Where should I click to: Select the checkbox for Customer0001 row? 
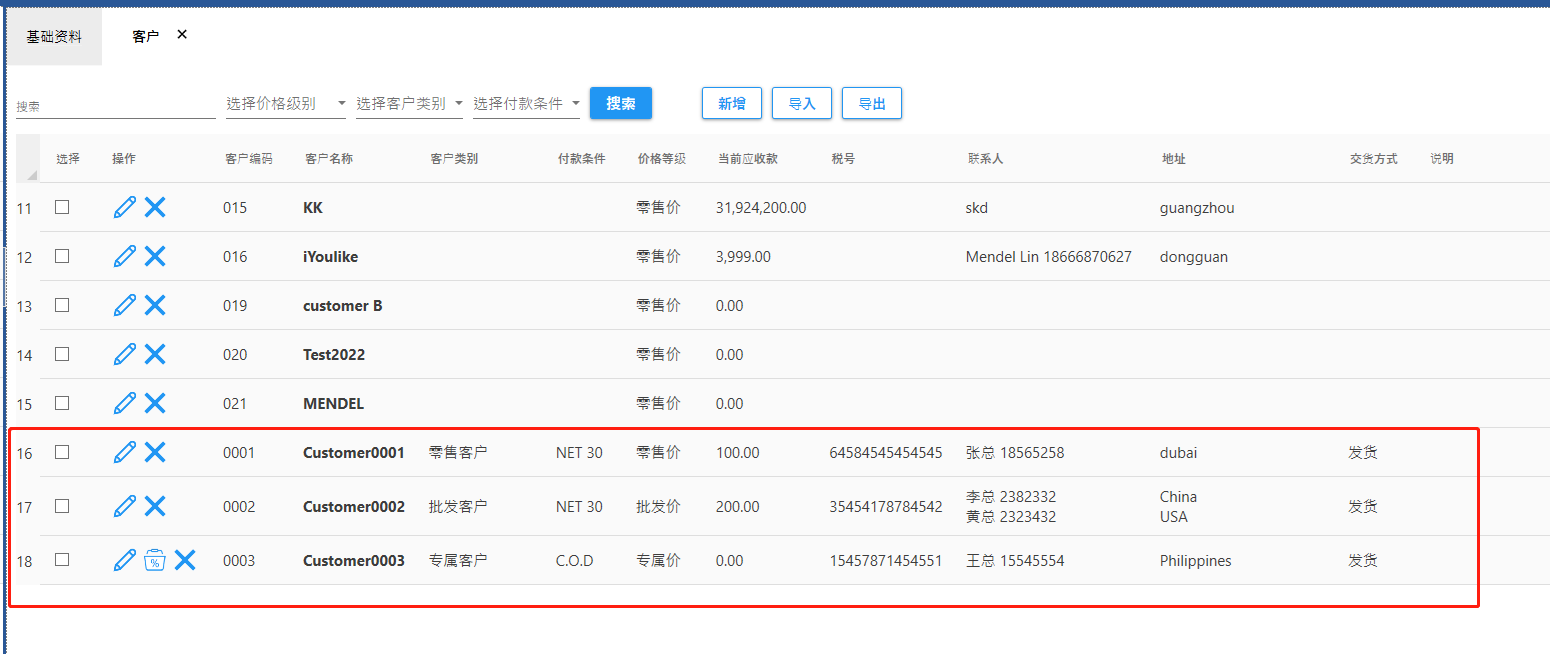pyautogui.click(x=62, y=452)
